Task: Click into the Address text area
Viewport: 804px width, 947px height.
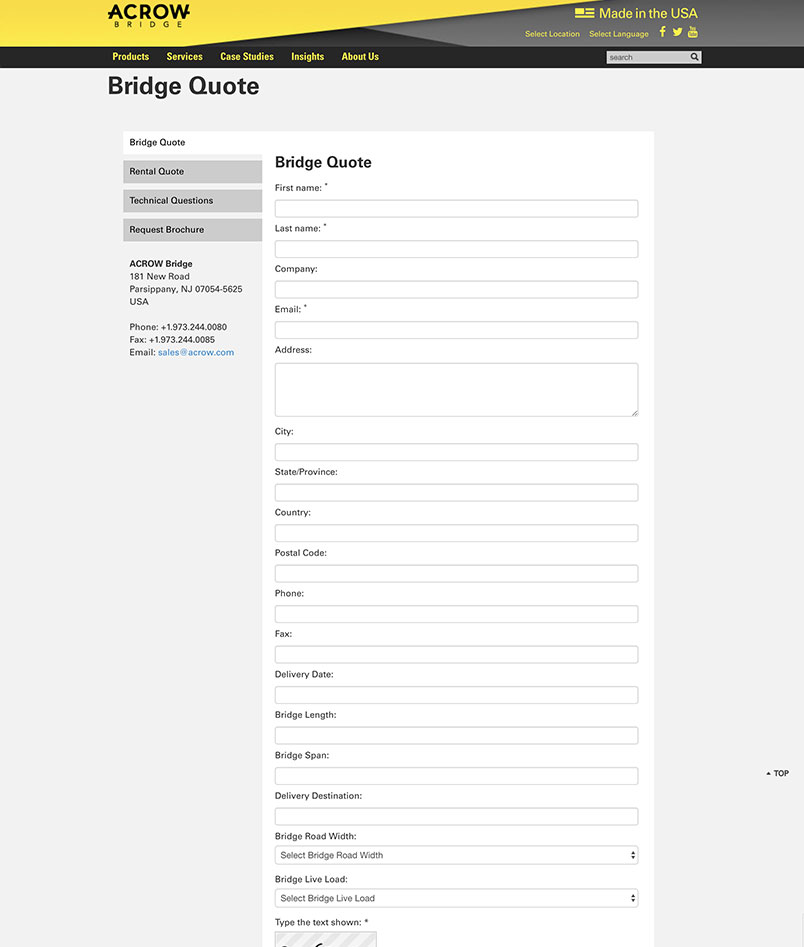Action: pos(456,389)
